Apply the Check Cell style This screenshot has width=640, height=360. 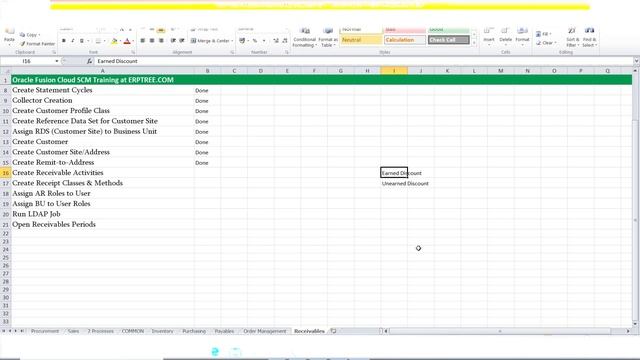[449, 40]
